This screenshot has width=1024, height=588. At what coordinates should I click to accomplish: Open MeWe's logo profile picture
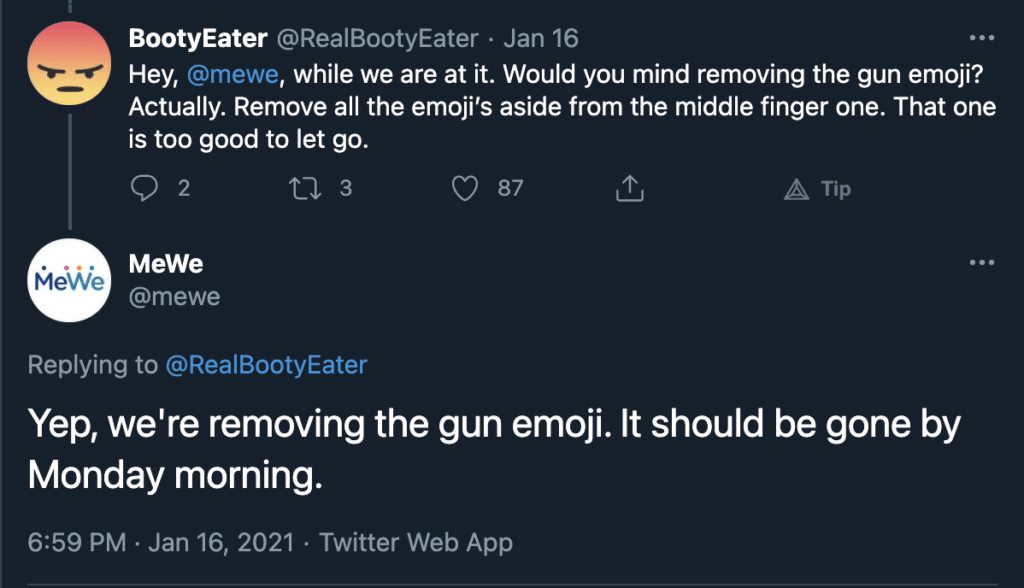(69, 280)
